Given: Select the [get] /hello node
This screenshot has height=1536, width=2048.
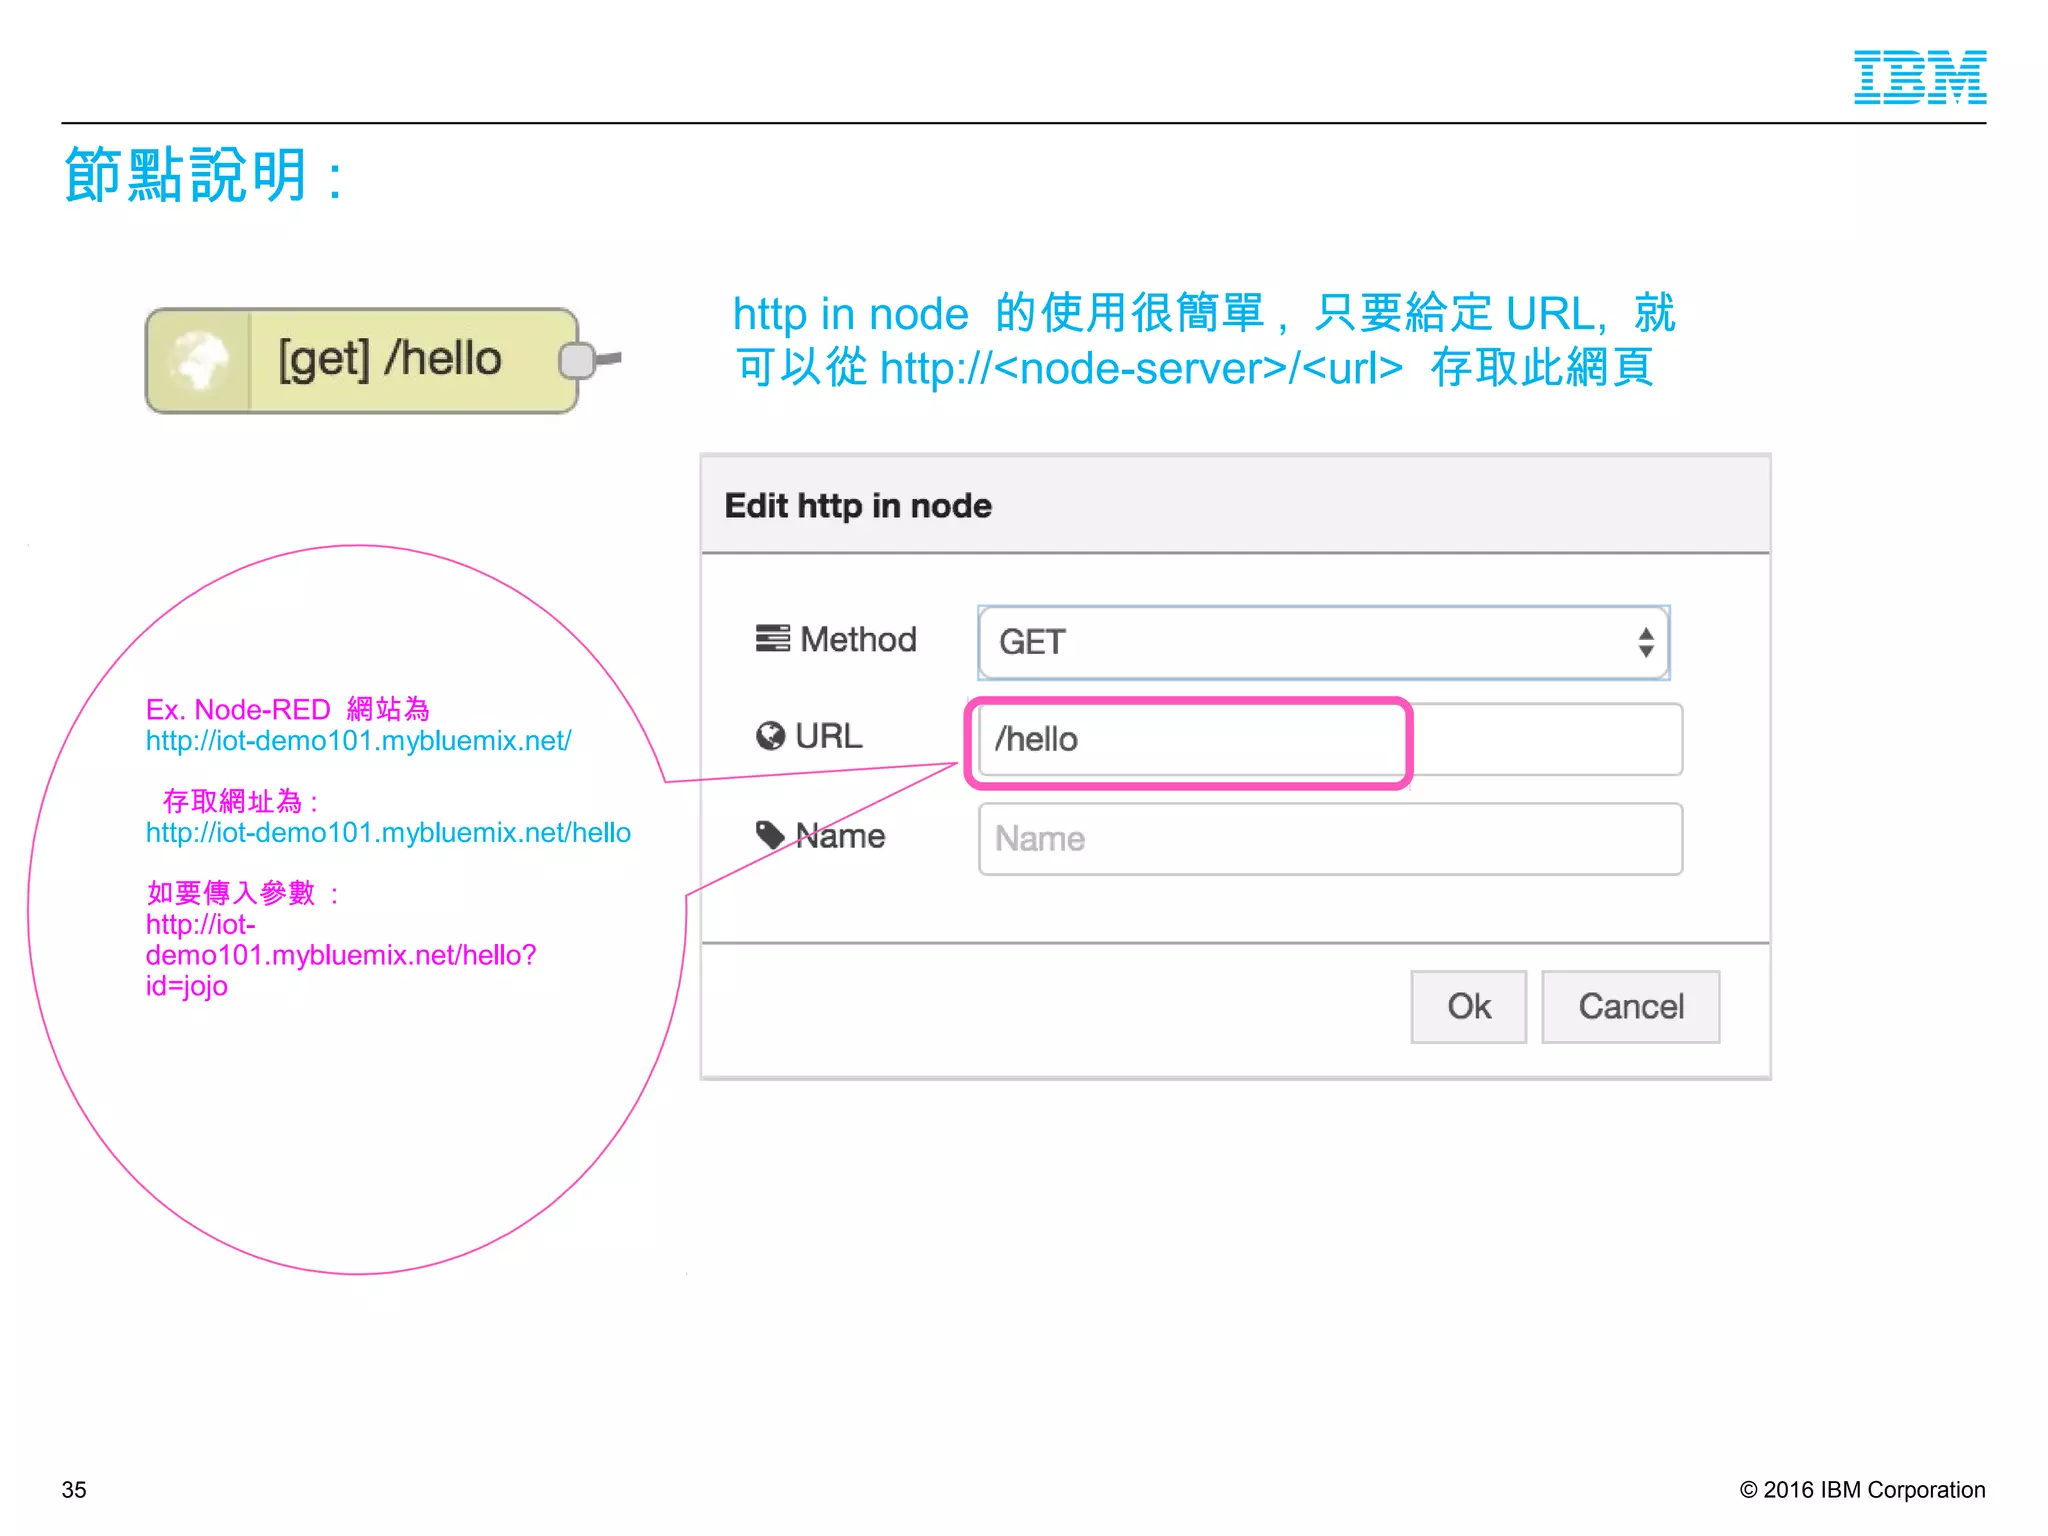Looking at the screenshot, I should point(362,360).
